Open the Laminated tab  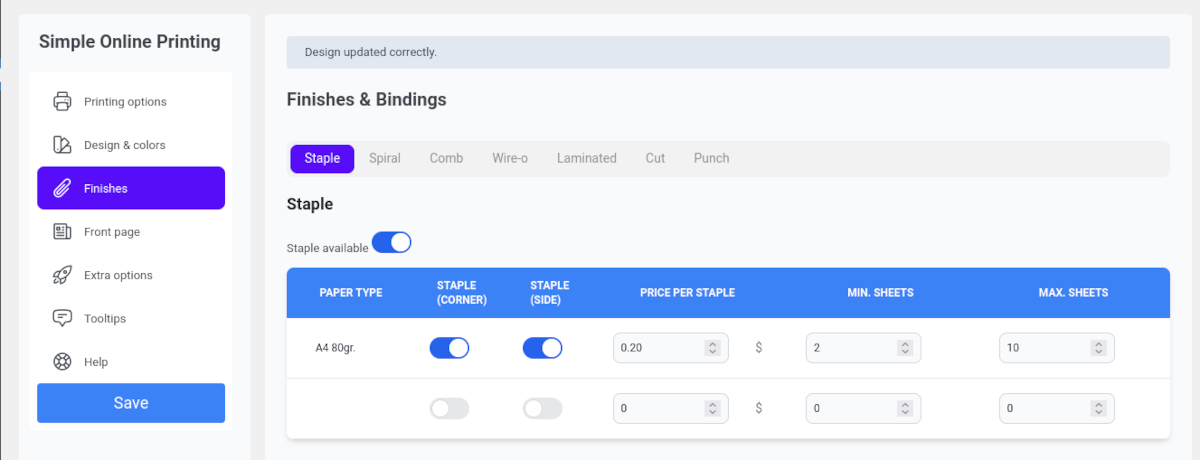[x=587, y=158]
